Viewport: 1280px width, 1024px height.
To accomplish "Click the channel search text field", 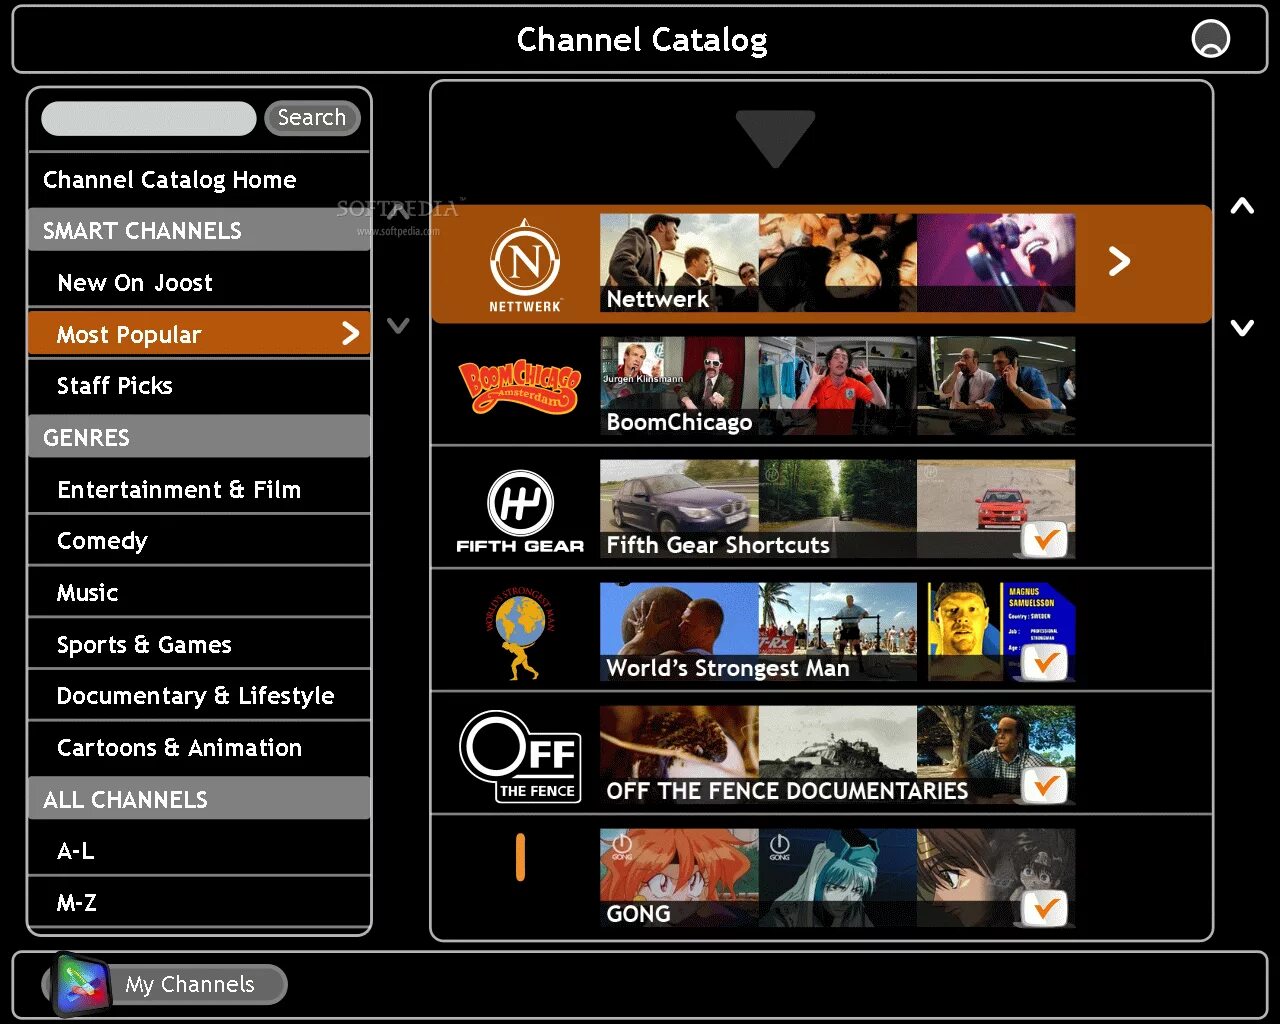I will 149,118.
